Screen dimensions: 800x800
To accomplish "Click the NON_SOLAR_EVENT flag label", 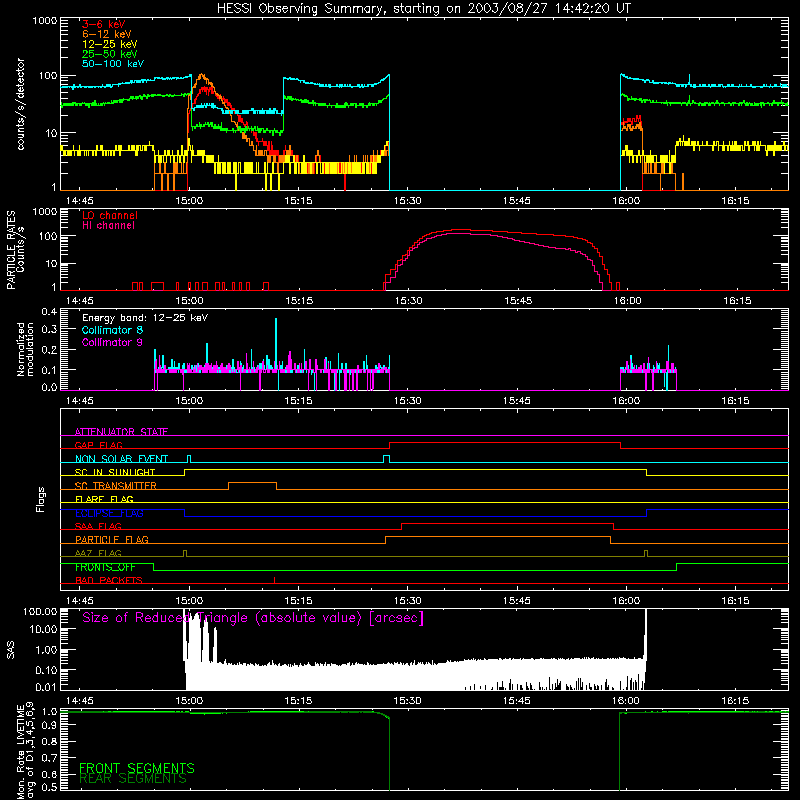I will pos(121,459).
